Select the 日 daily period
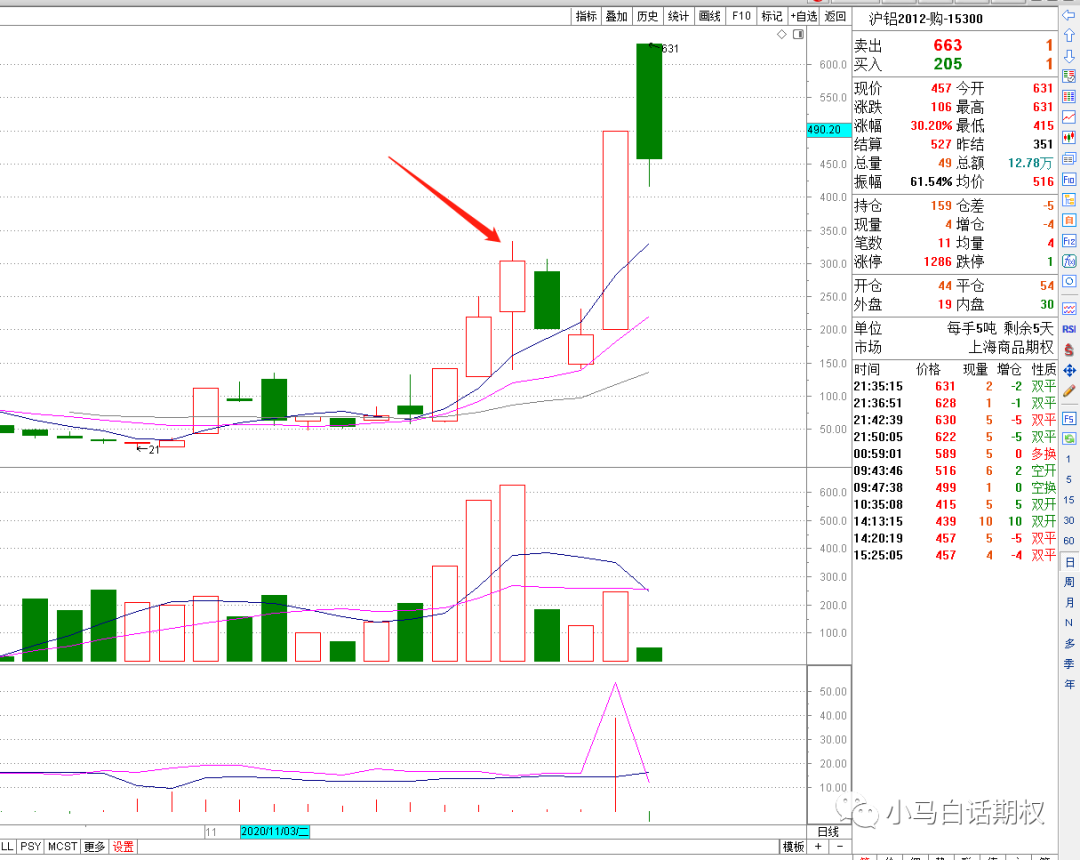 [x=1069, y=562]
